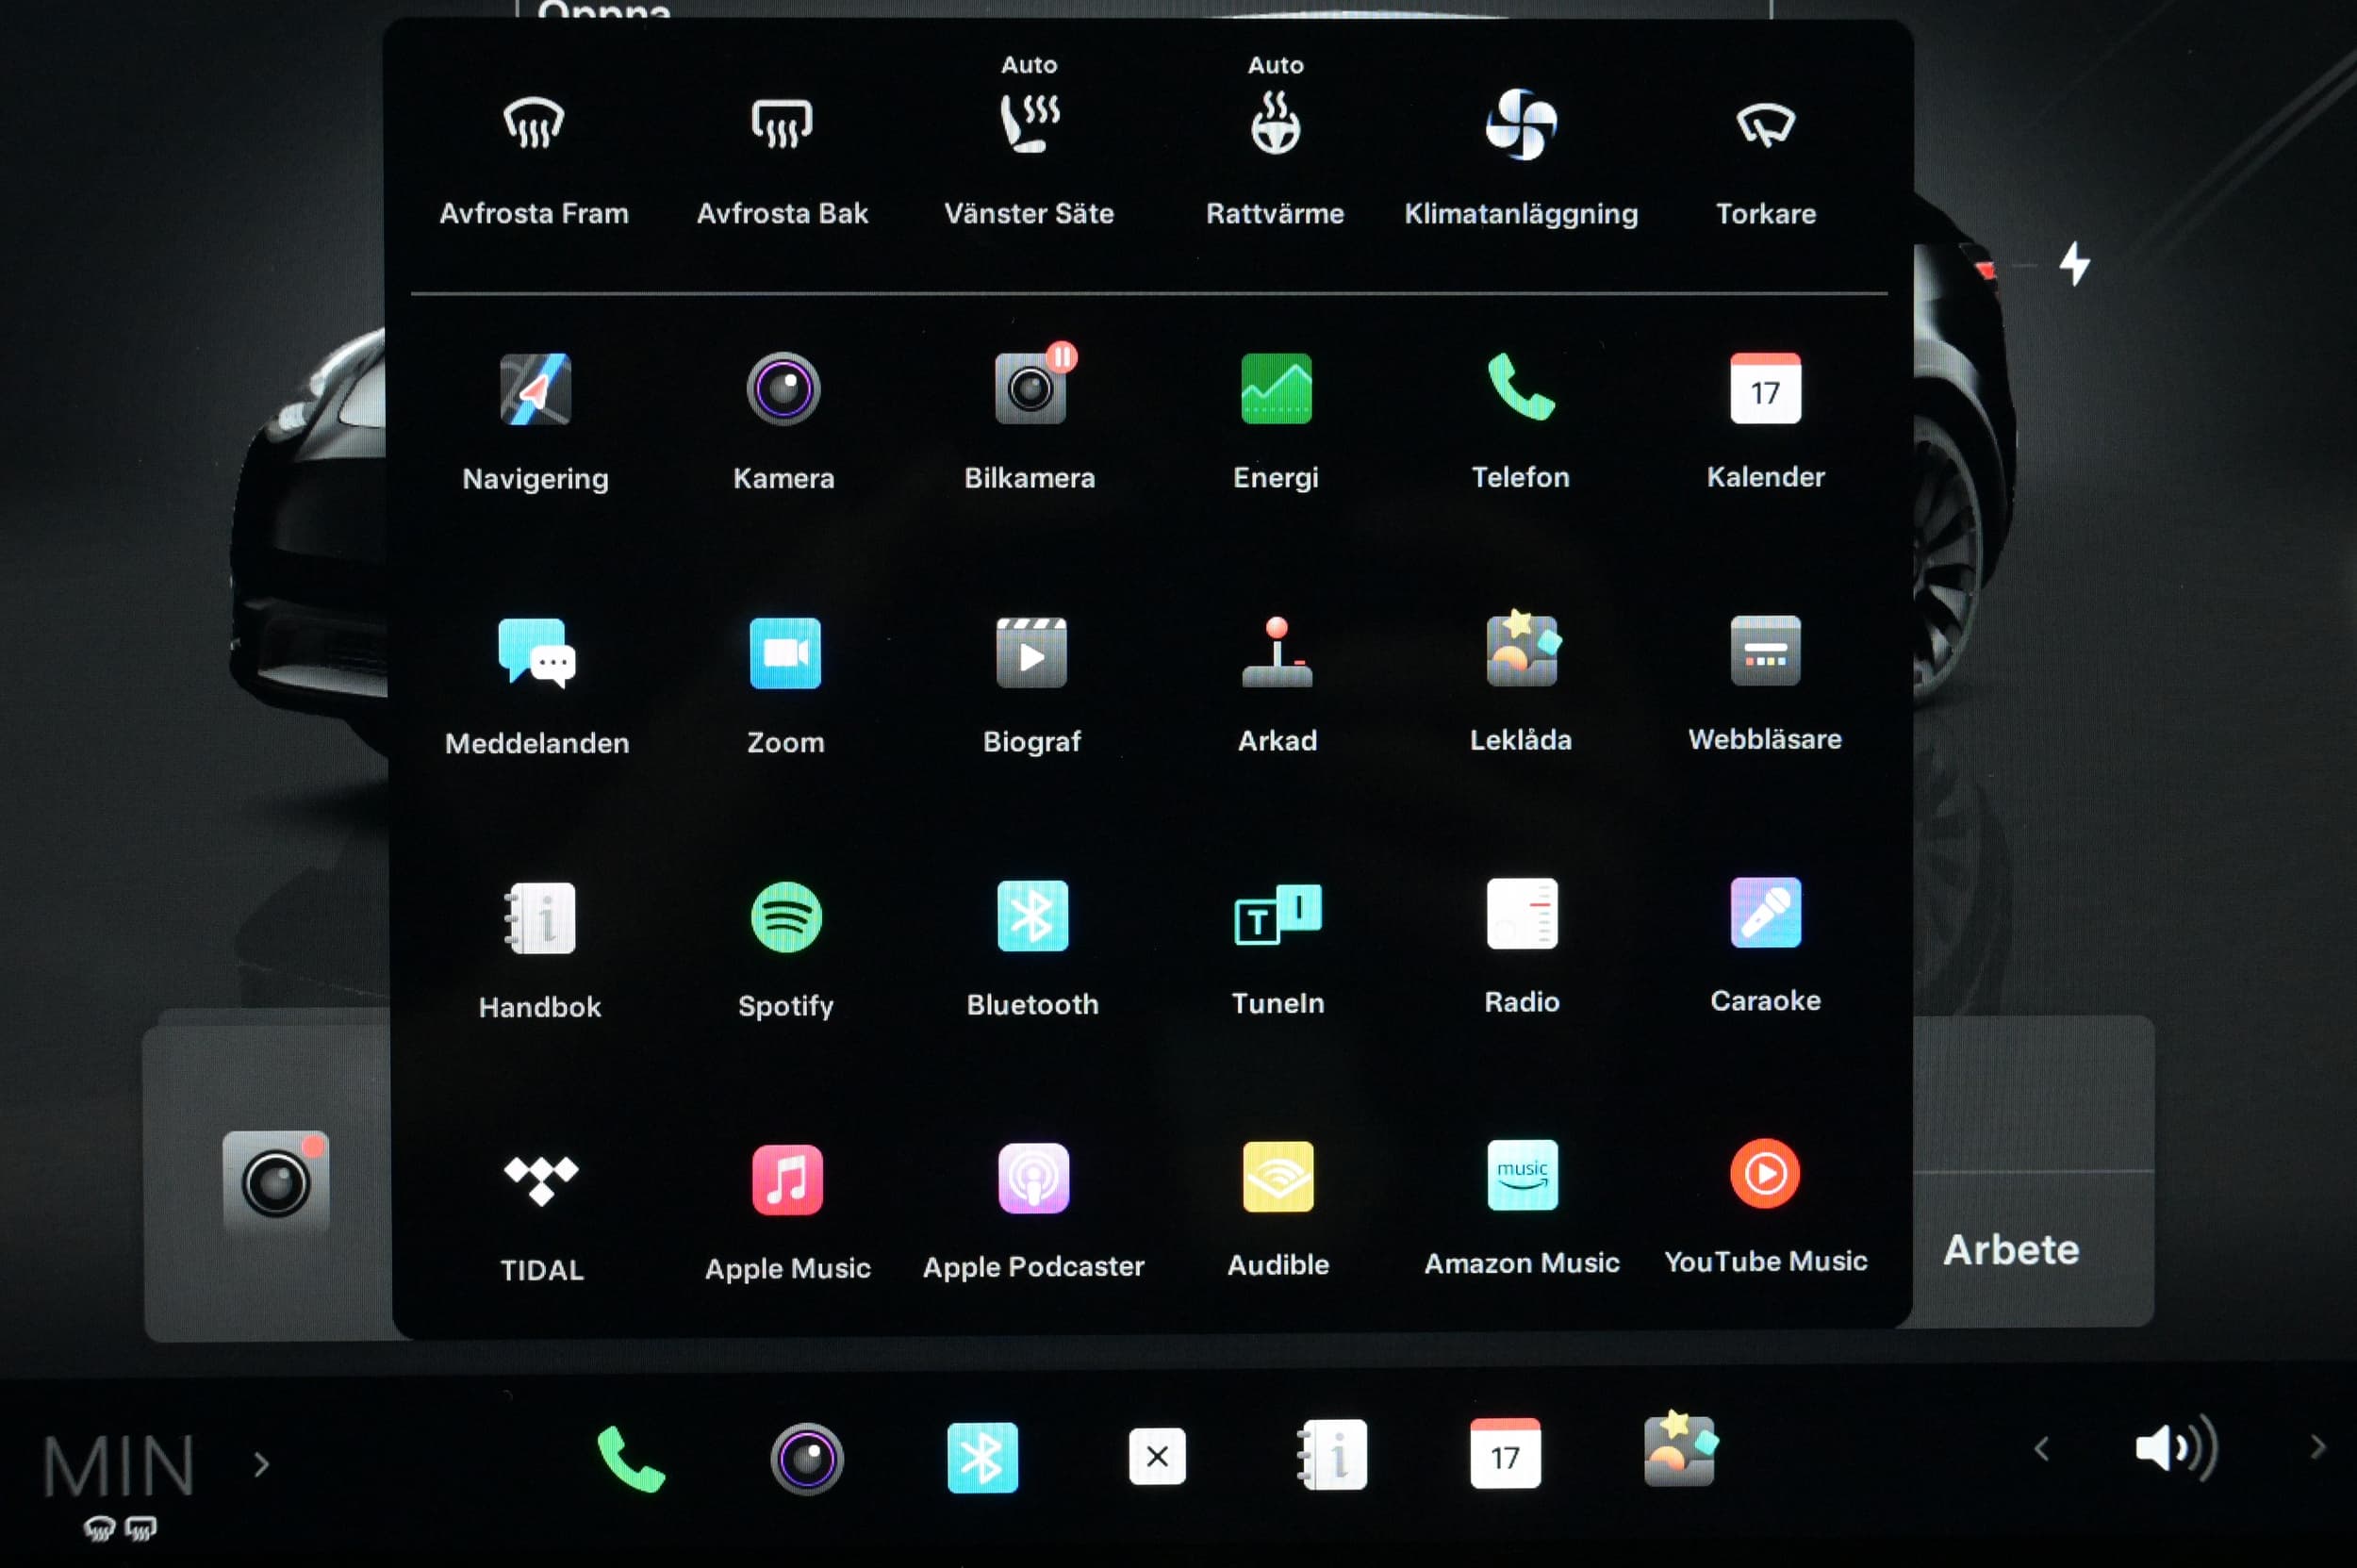Toggle steering wheel heat (Rattvärme)
Screen dimensions: 2357x1568
(1275, 123)
